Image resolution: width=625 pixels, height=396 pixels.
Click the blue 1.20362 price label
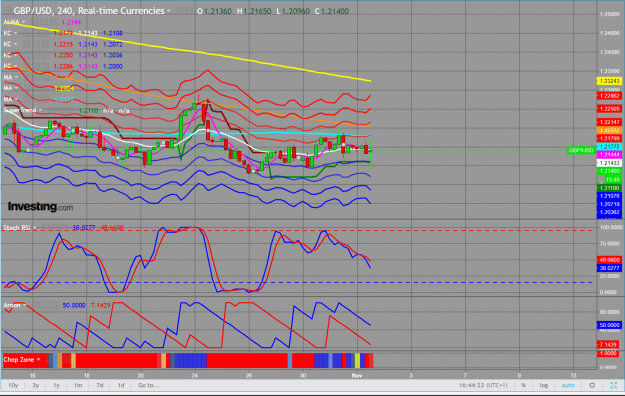(x=609, y=212)
